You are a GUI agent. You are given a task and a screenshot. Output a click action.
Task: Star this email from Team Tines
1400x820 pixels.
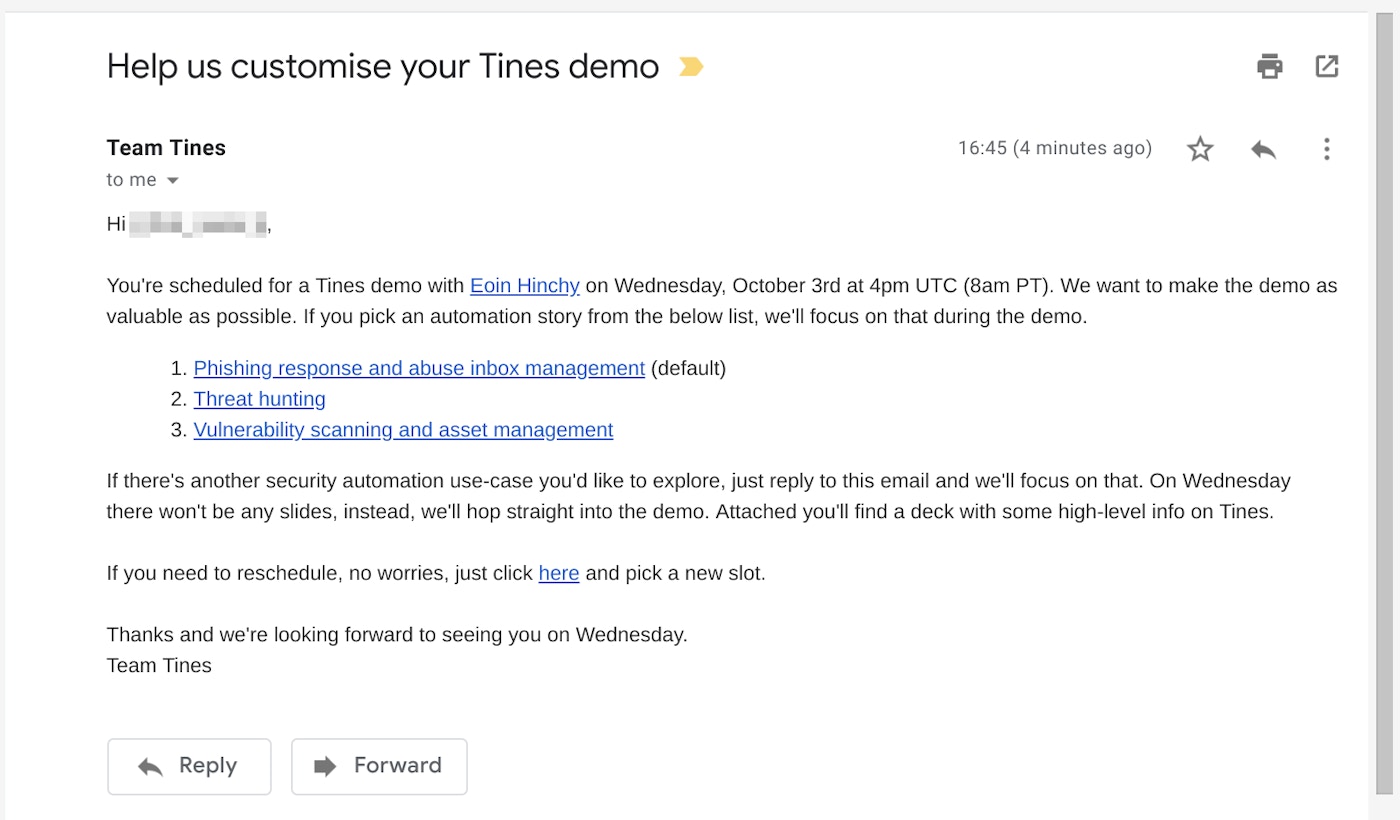[1200, 149]
